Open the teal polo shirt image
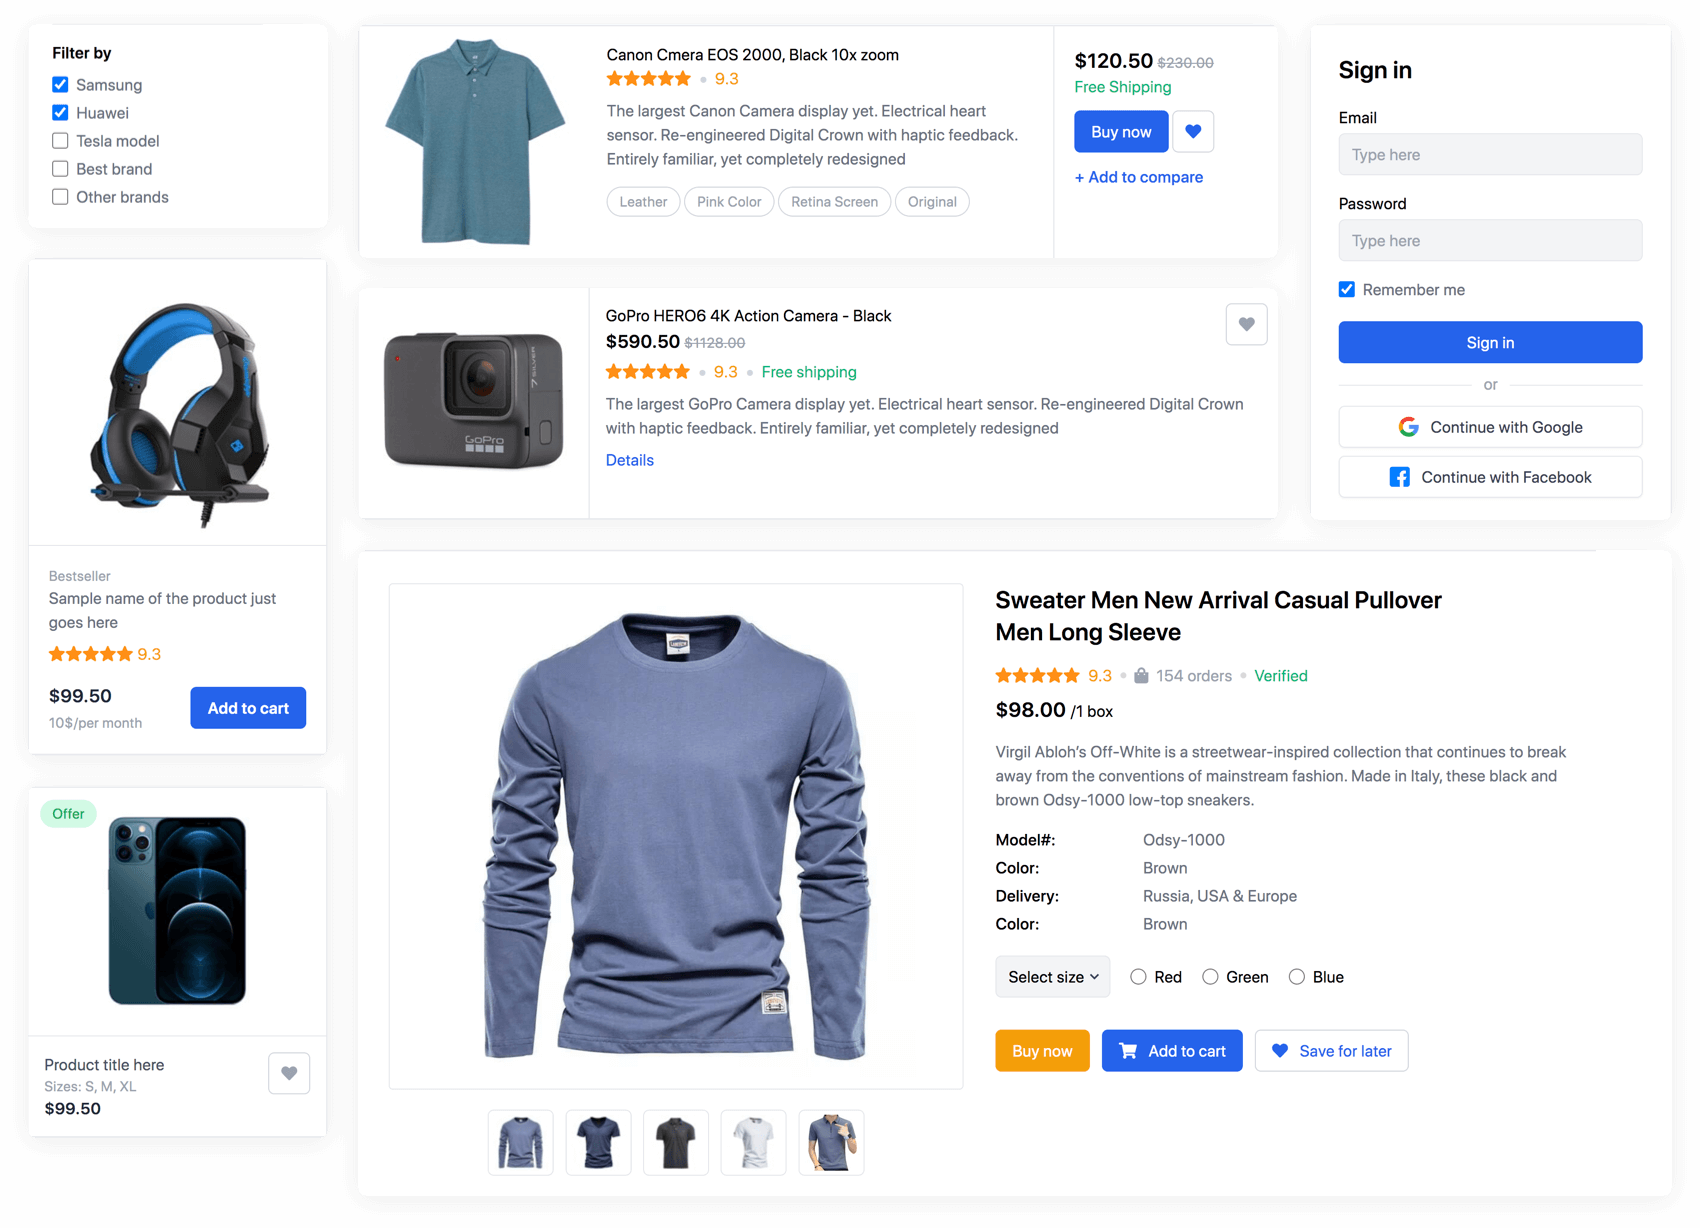The height and width of the screenshot is (1228, 1700). [475, 142]
